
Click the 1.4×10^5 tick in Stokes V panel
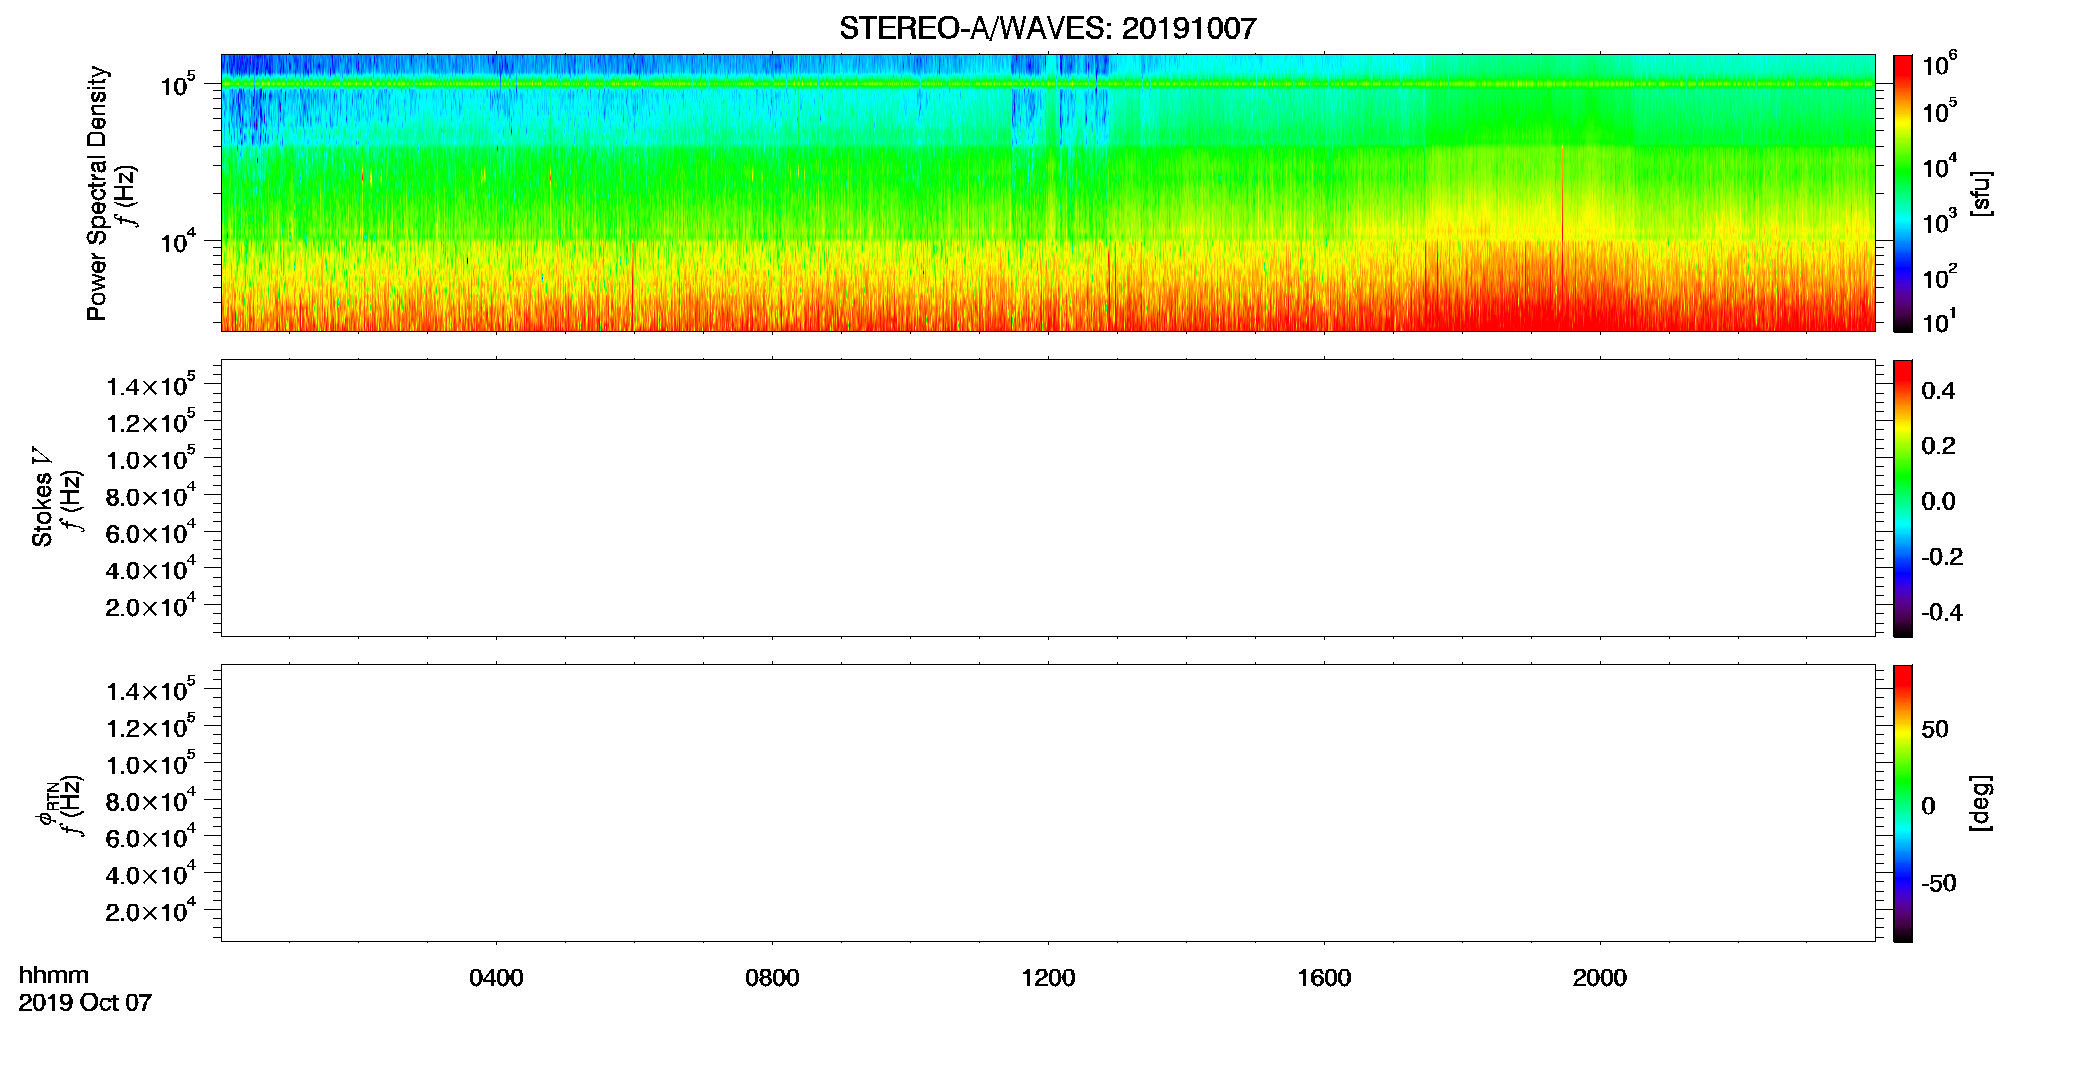pyautogui.click(x=151, y=385)
